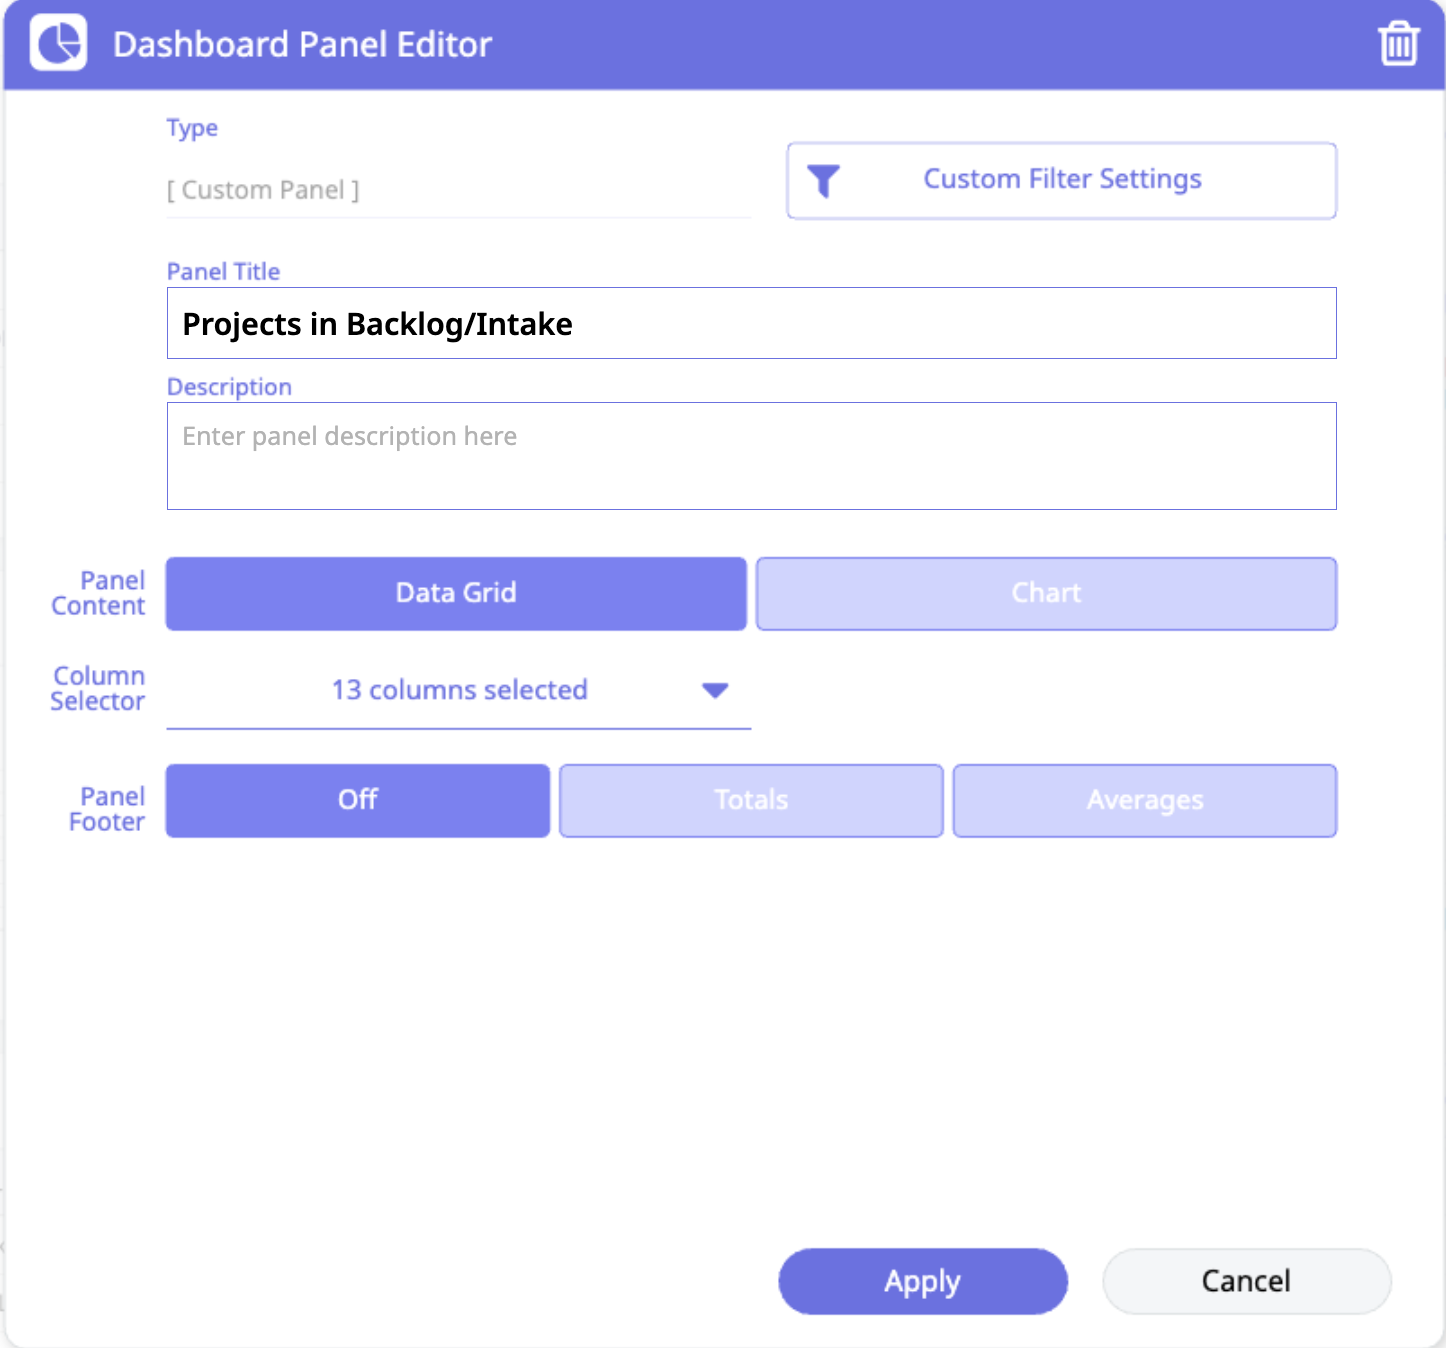
Task: Click the Panel Footer label
Action: [107, 809]
